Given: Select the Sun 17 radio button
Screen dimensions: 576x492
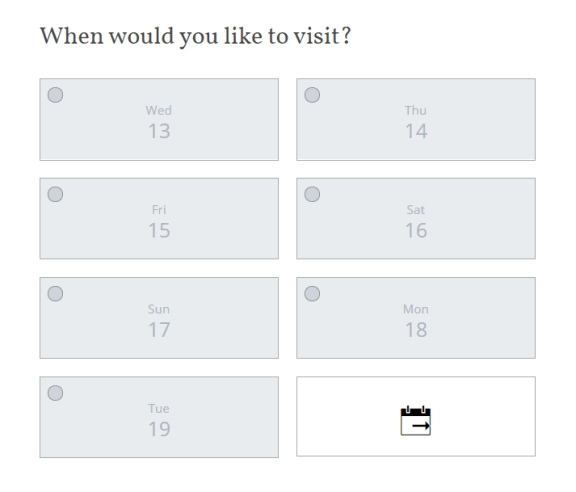Looking at the screenshot, I should (55, 294).
